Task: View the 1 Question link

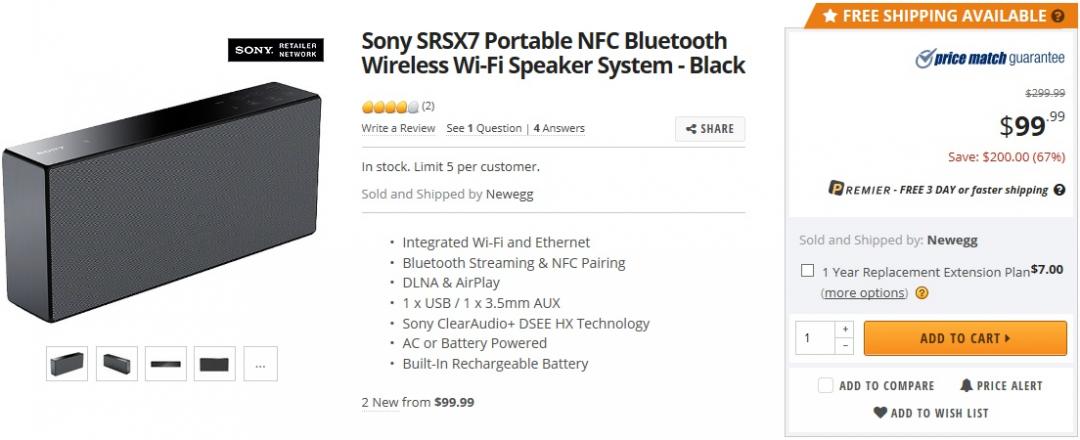Action: coord(485,128)
